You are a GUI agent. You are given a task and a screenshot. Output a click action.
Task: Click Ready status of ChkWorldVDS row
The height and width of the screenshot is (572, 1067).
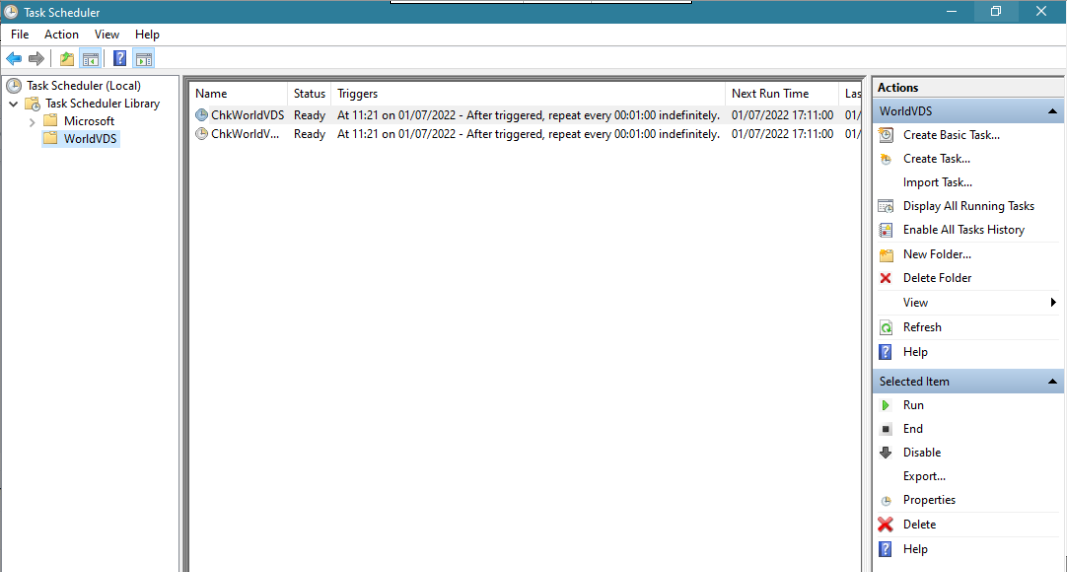pos(310,115)
